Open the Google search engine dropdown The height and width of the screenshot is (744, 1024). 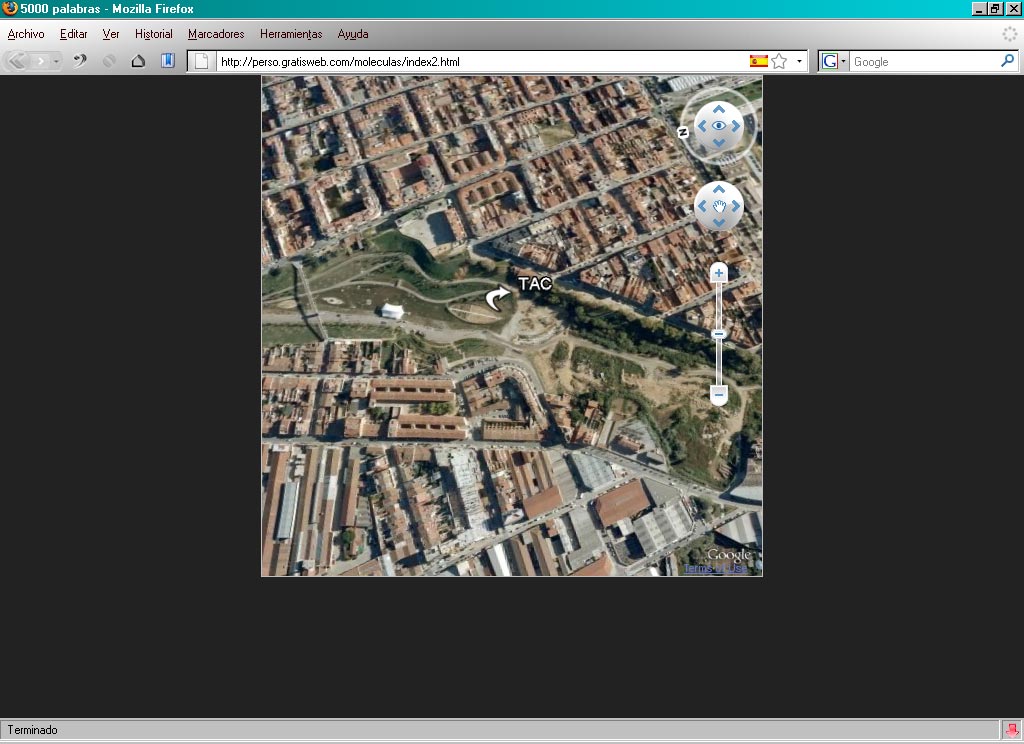point(833,61)
